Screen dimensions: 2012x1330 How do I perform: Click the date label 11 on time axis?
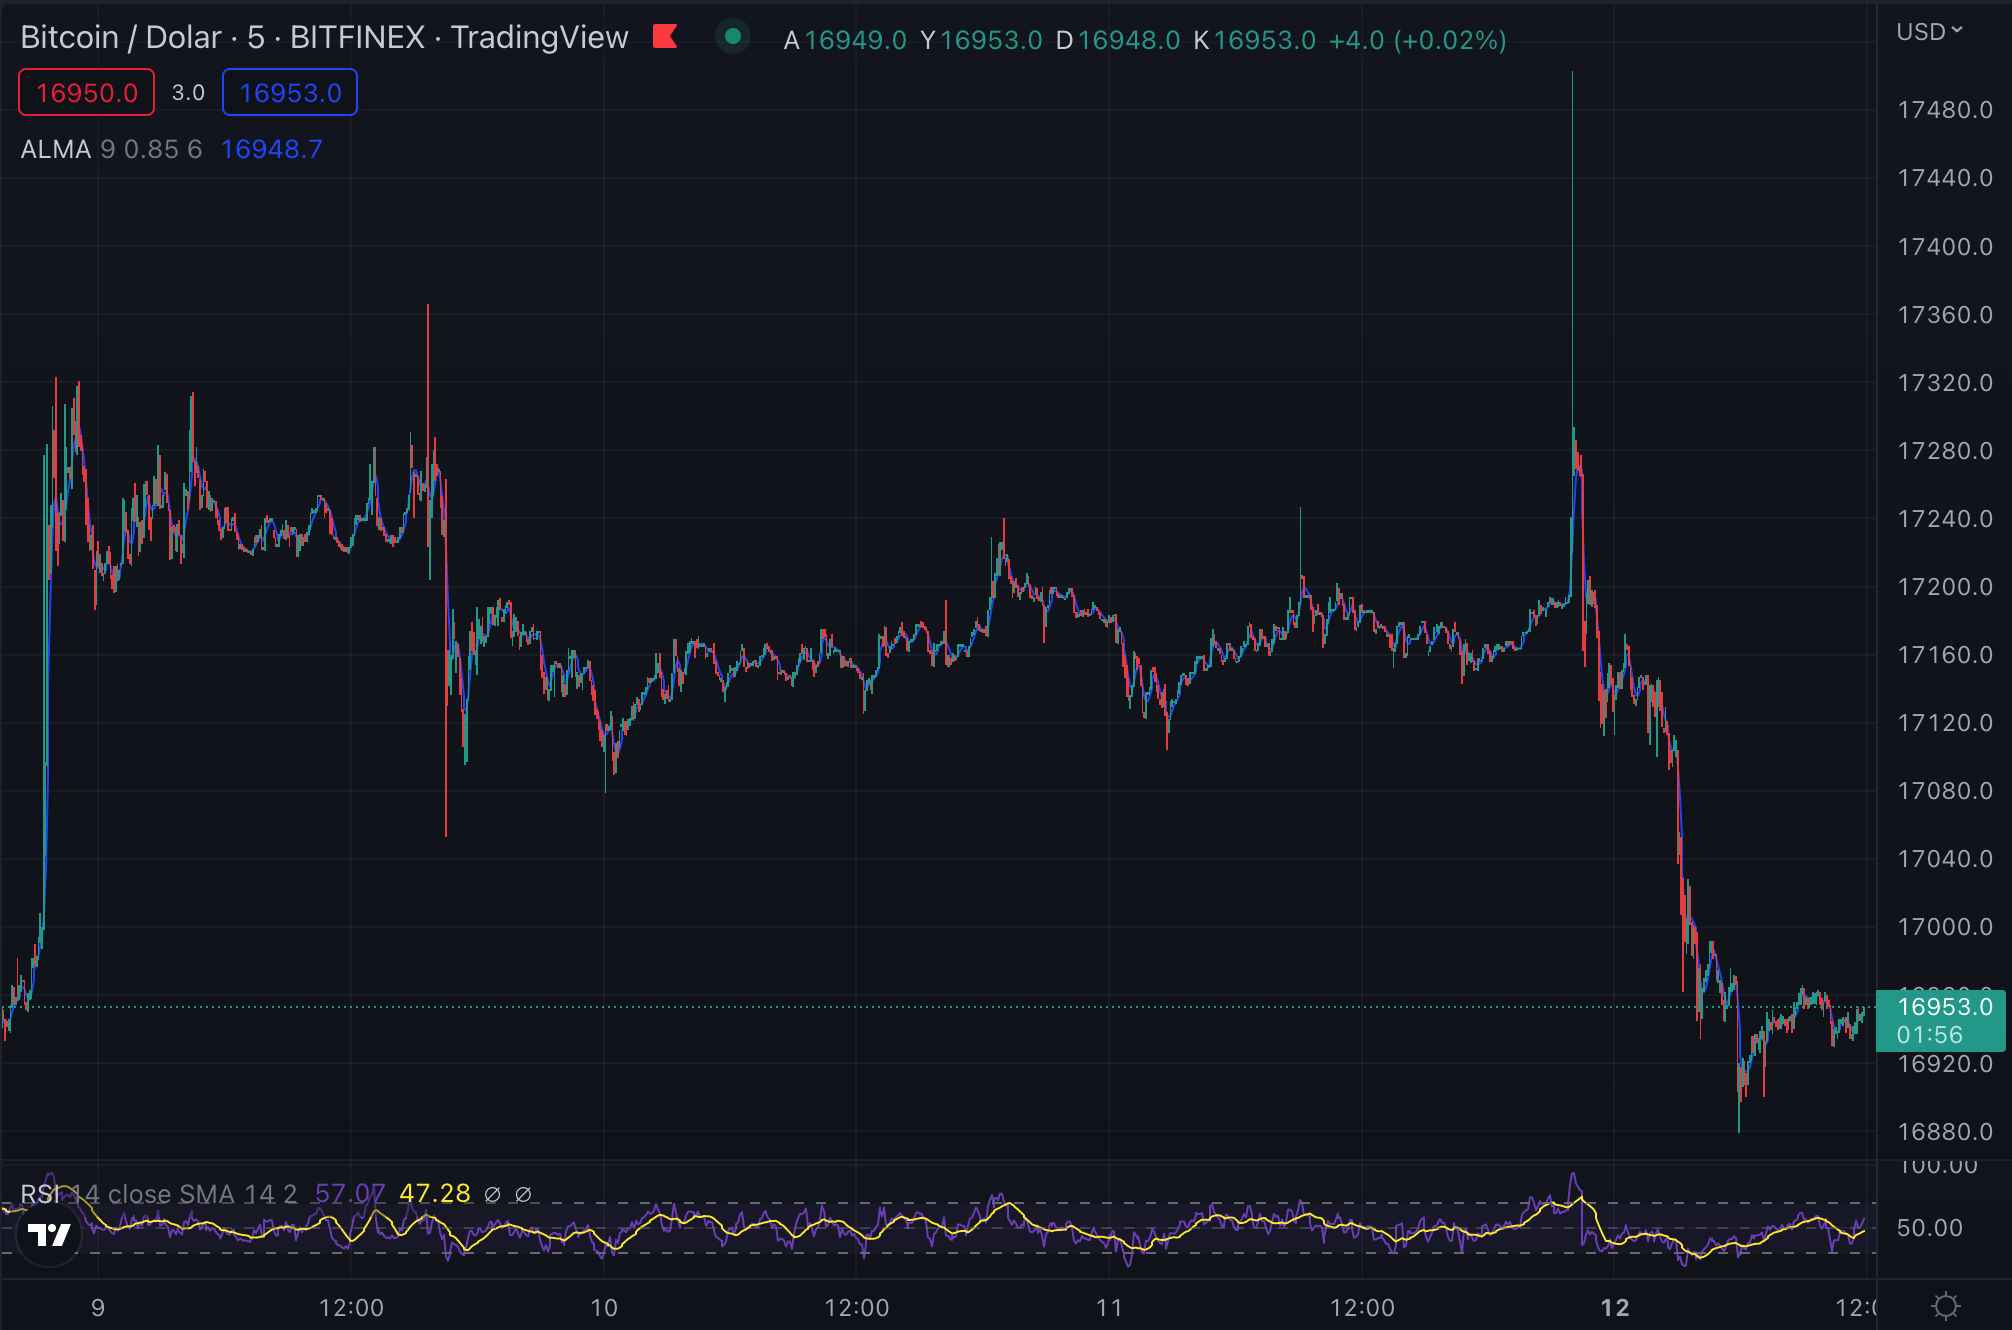(1109, 1307)
